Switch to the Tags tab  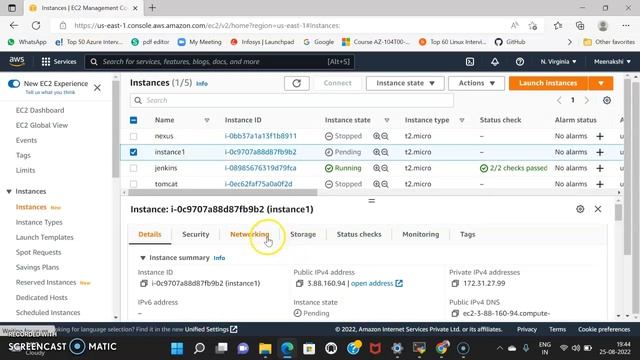(467, 234)
